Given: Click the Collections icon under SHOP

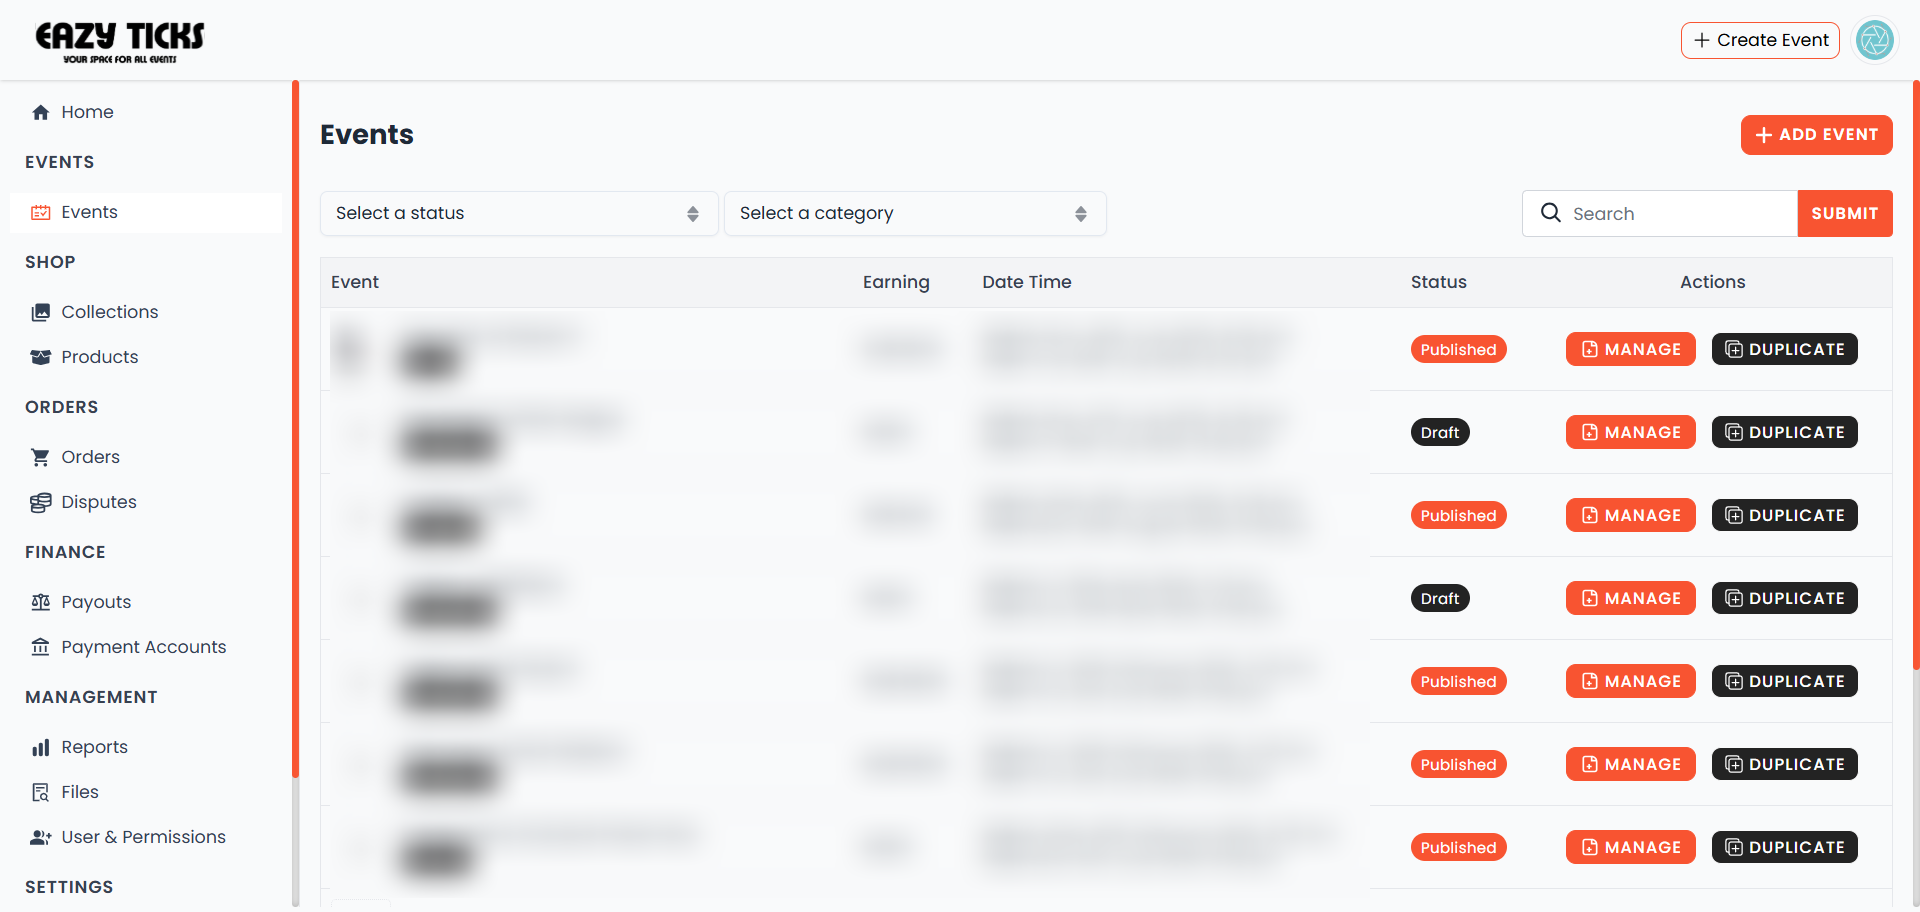Looking at the screenshot, I should pyautogui.click(x=40, y=311).
